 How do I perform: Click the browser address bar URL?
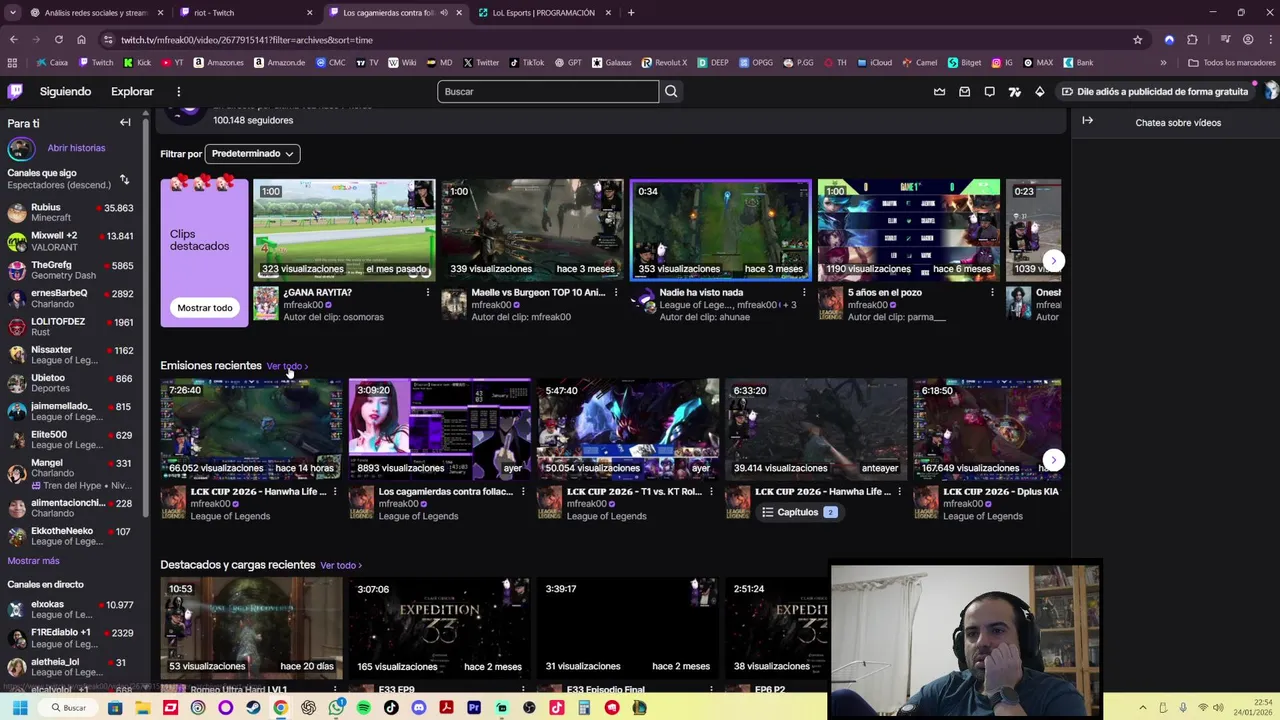point(247,39)
